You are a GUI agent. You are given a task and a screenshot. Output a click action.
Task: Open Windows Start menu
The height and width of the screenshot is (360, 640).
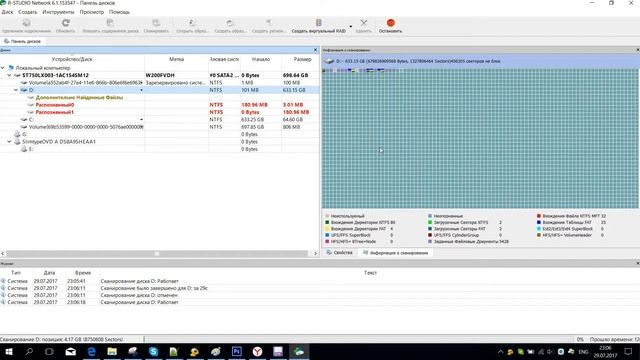click(8, 351)
